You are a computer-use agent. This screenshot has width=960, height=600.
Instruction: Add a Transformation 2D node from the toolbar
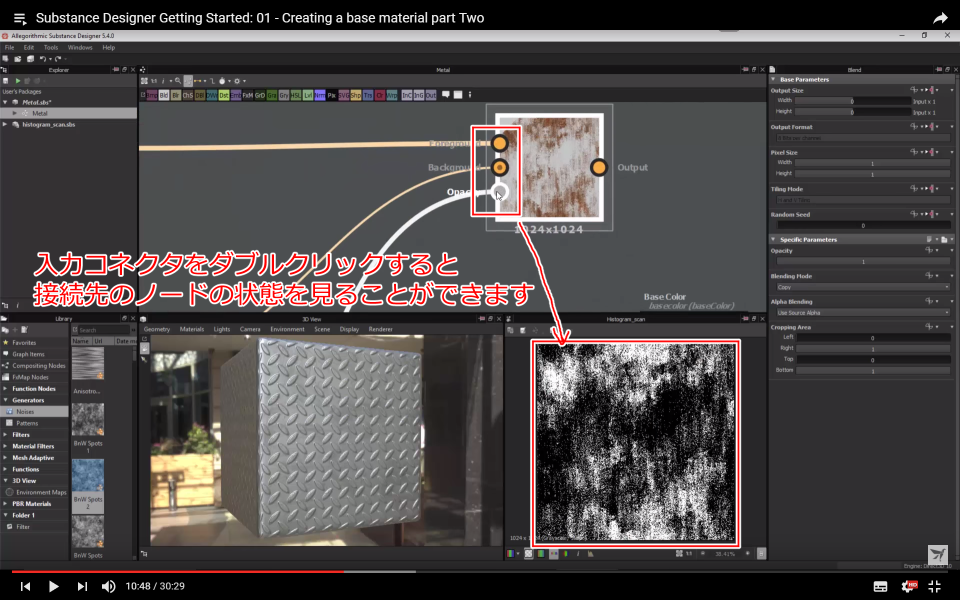(368, 95)
